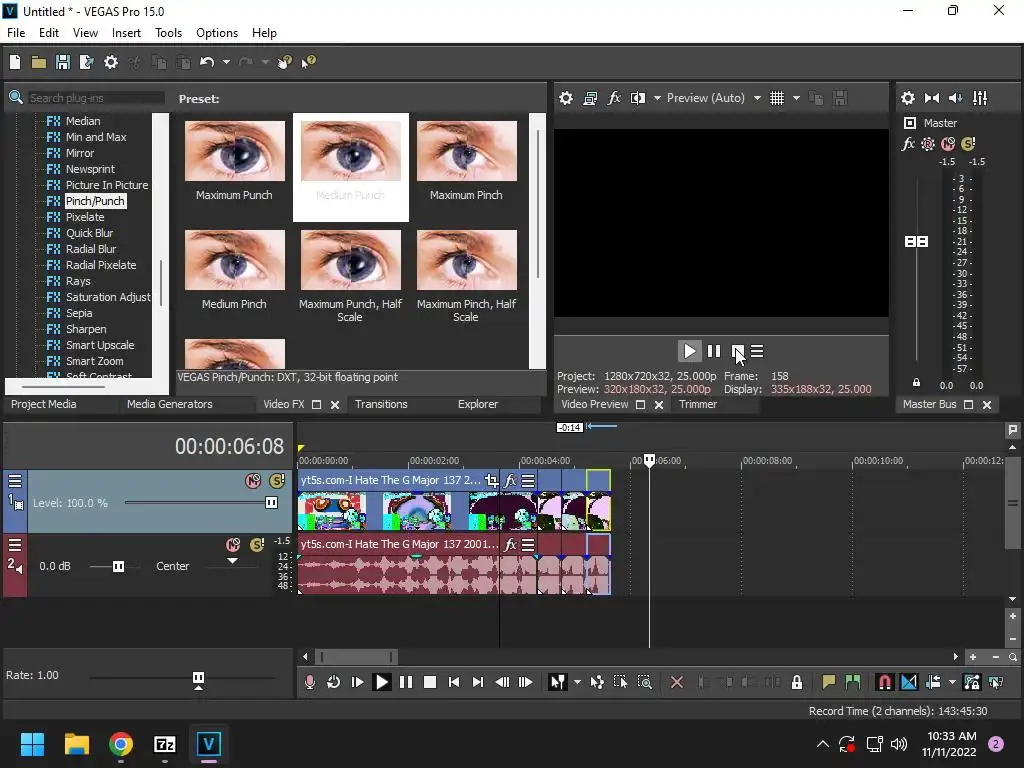The width and height of the screenshot is (1024, 768).
Task: Open the audio track automation dropdown arrow
Action: 232,561
